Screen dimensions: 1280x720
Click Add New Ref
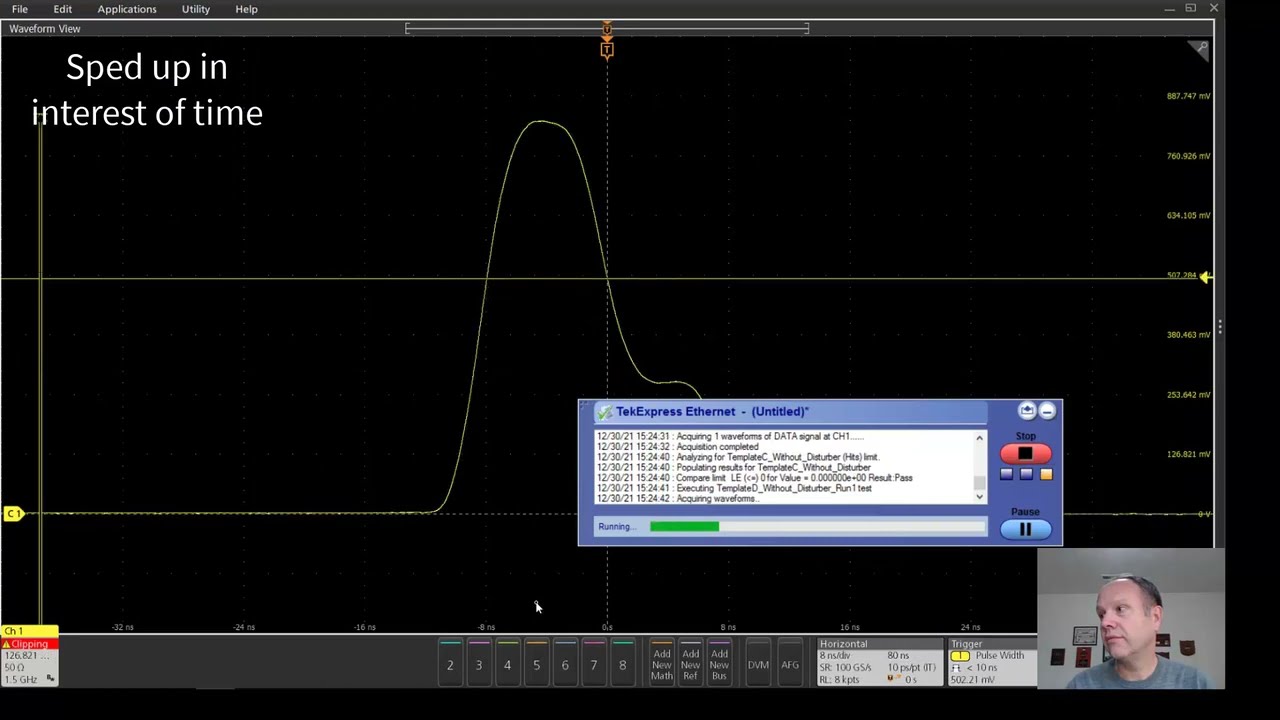tap(690, 664)
